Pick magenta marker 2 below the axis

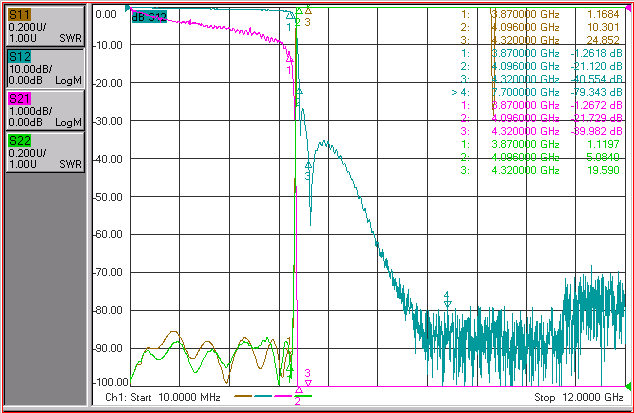[298, 390]
